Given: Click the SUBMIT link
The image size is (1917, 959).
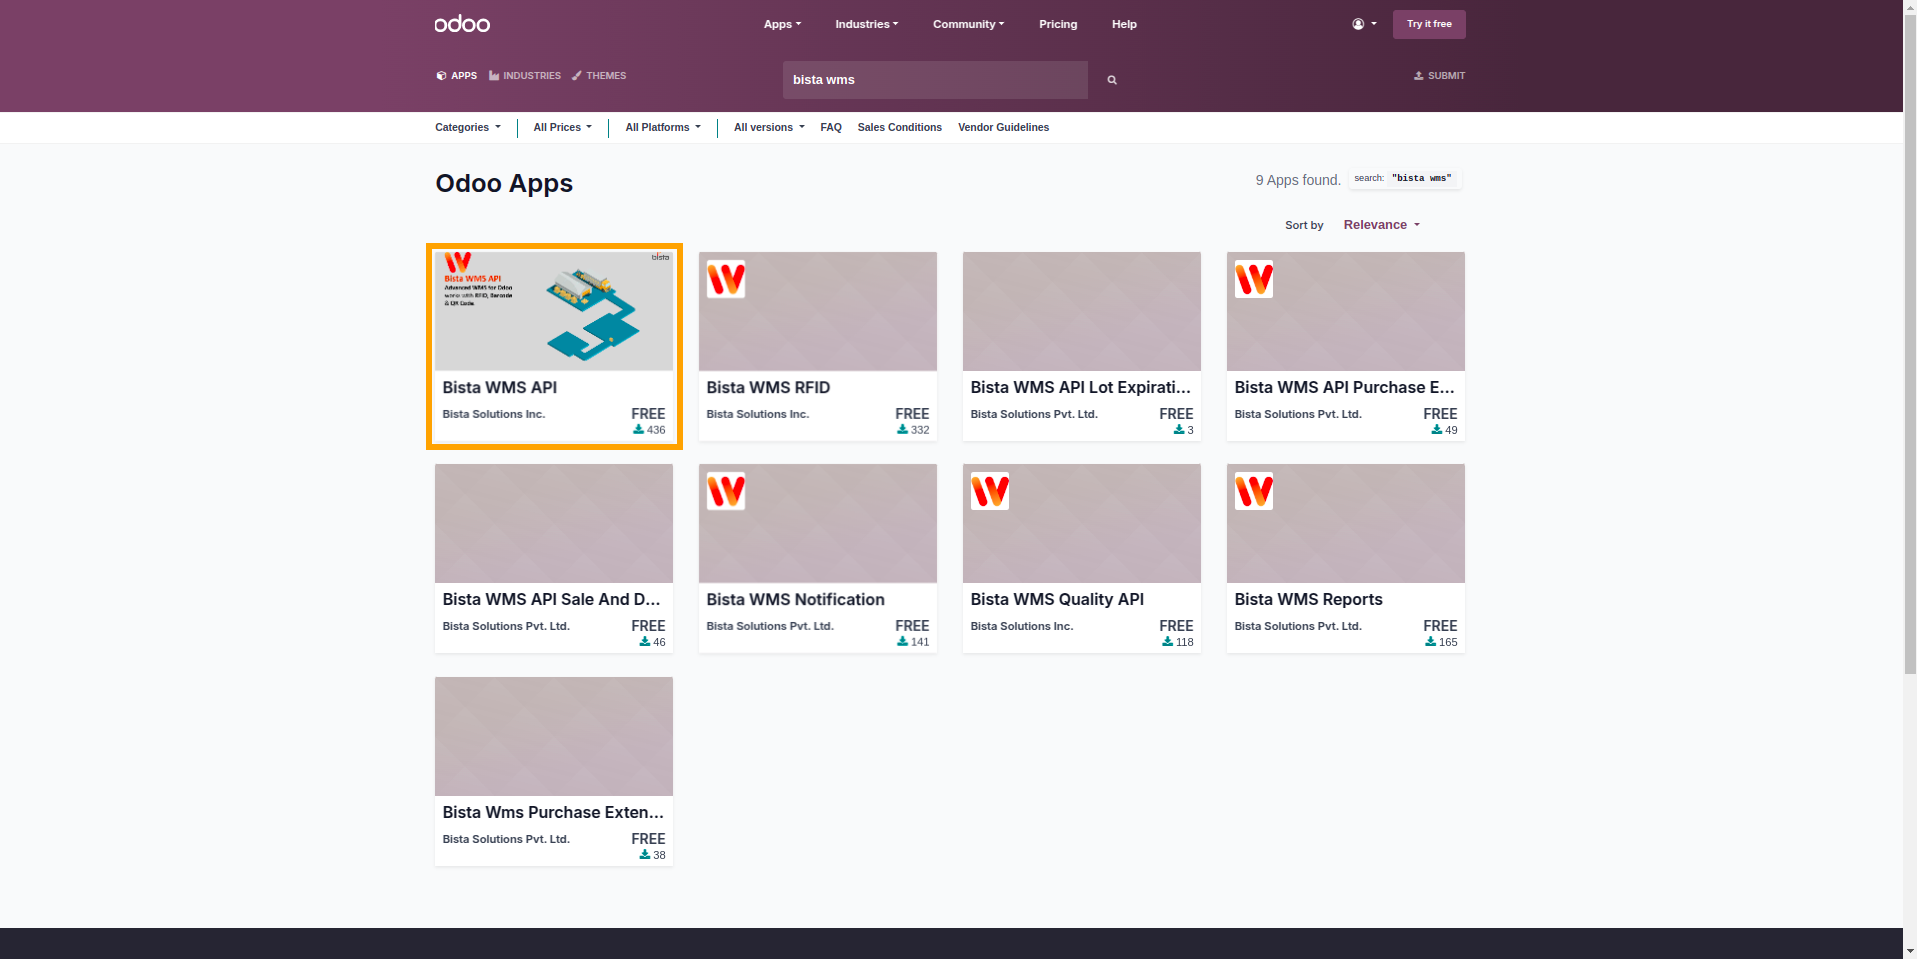Looking at the screenshot, I should (1439, 76).
